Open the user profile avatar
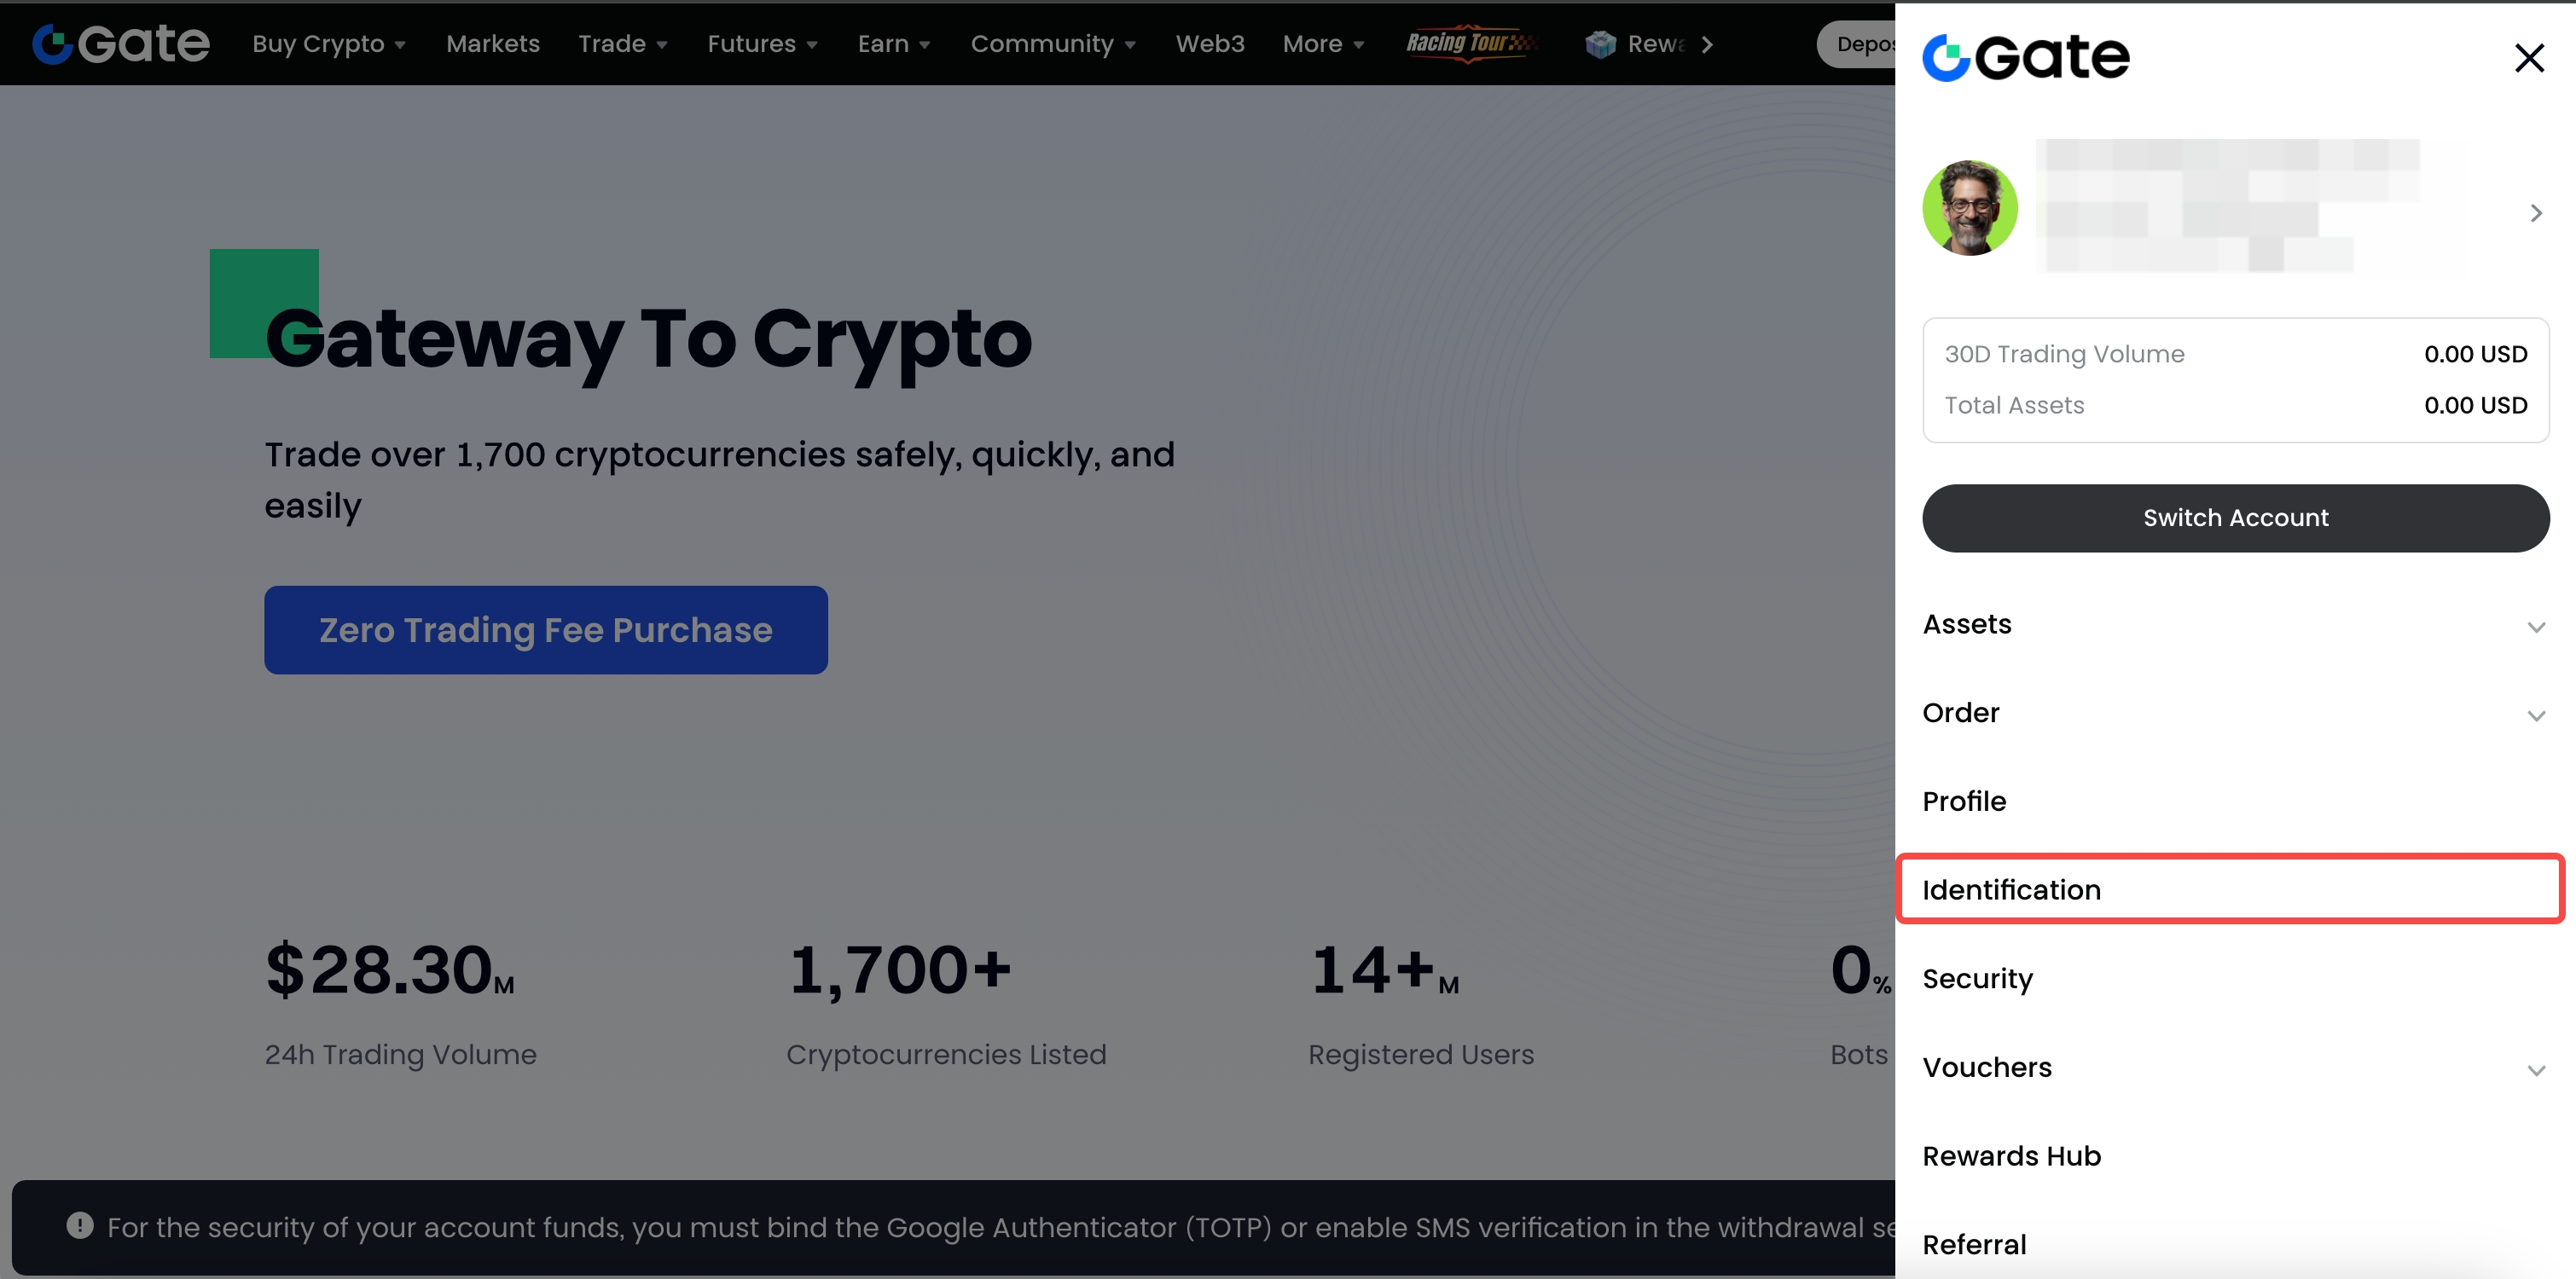The height and width of the screenshot is (1279, 2576). (x=1969, y=208)
